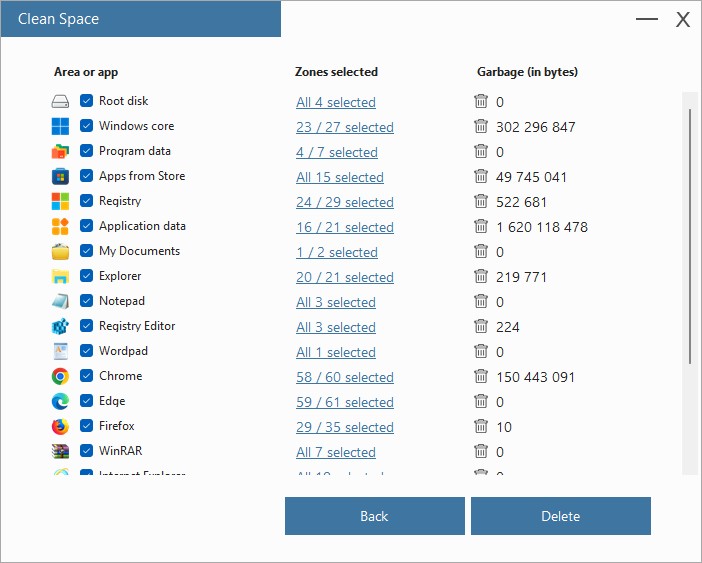Open 'All 15 selected' zones link

click(x=340, y=178)
